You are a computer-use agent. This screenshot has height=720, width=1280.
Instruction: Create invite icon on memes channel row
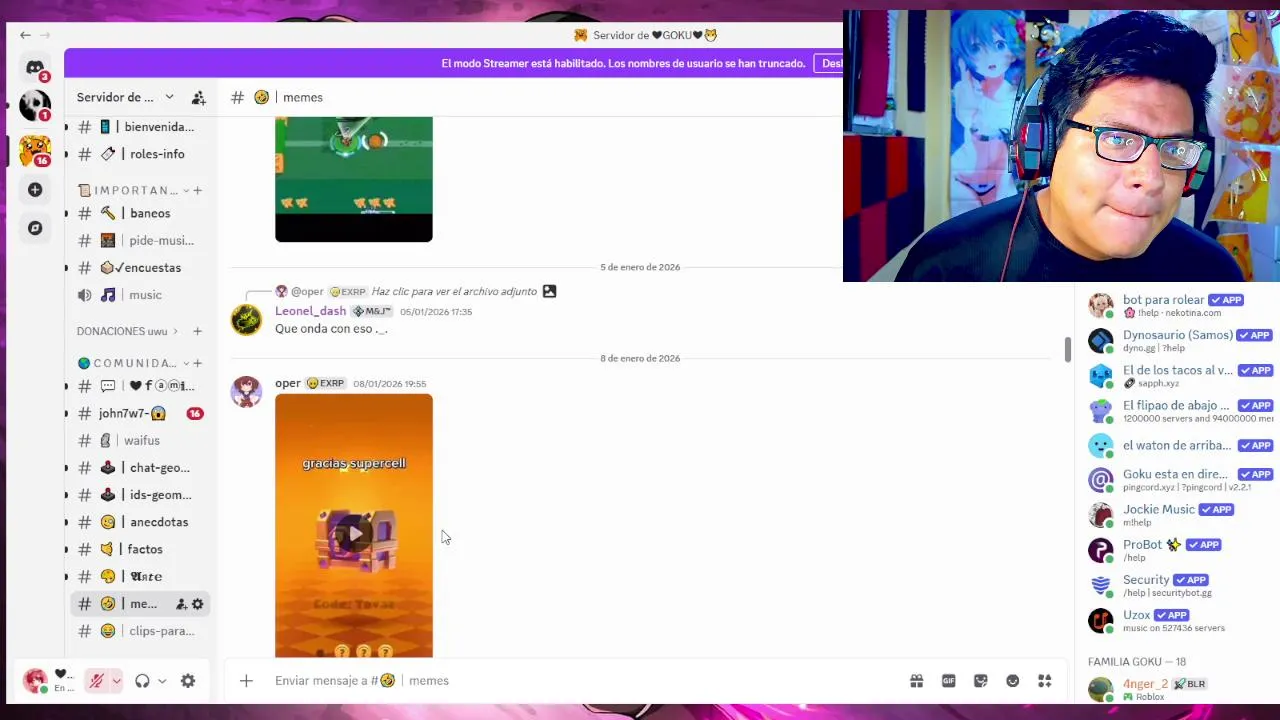point(181,604)
